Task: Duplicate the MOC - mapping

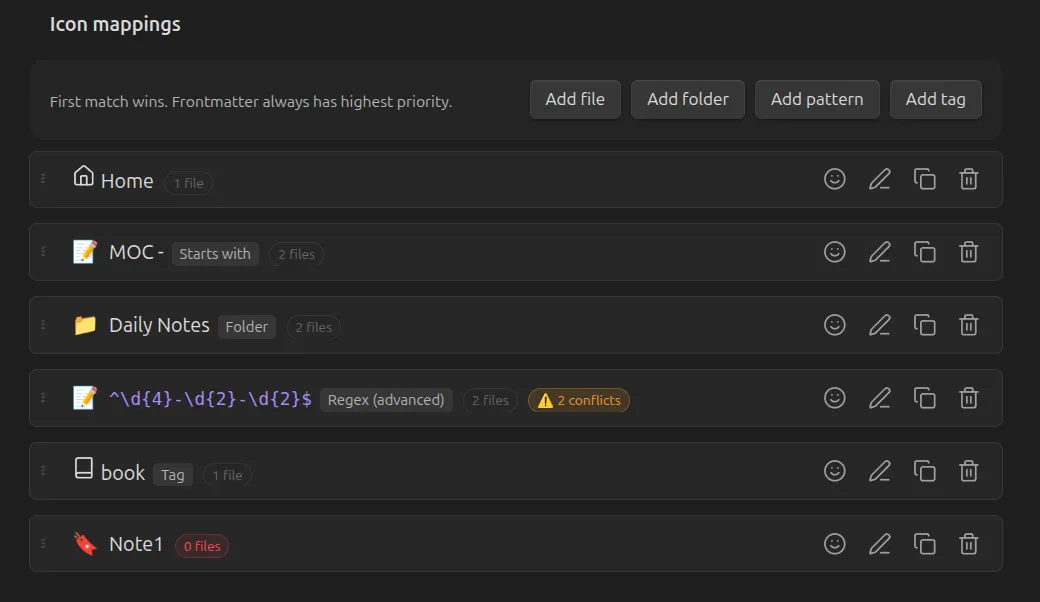Action: [x=925, y=252]
